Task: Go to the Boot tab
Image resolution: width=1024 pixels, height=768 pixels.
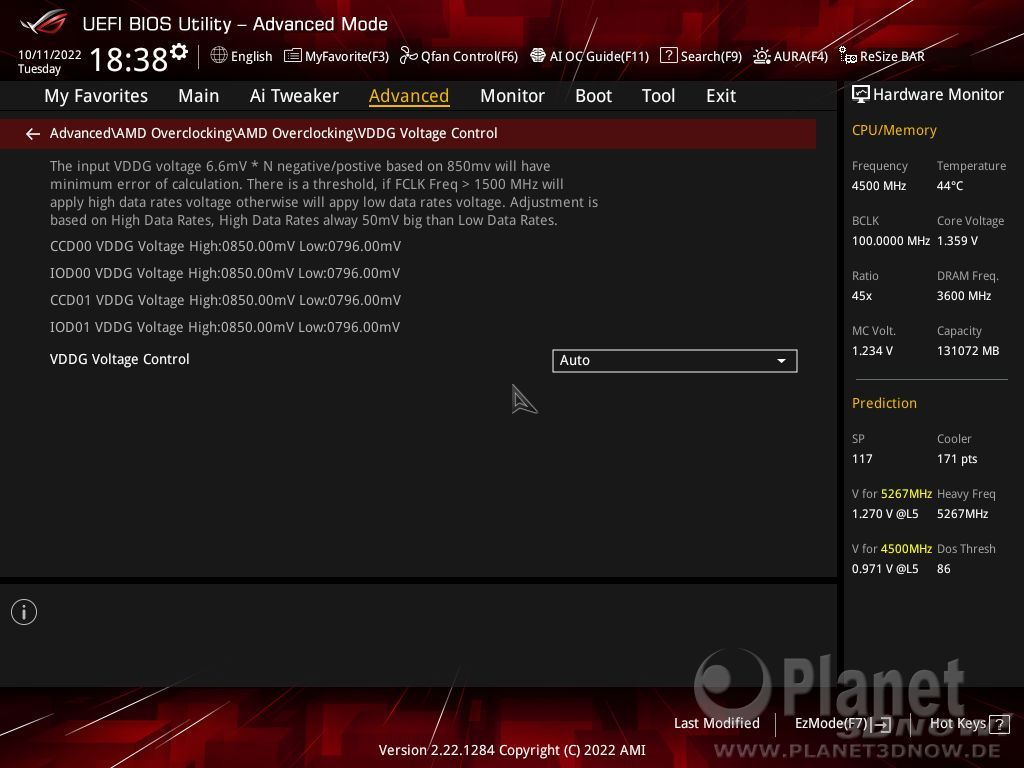Action: click(x=593, y=96)
